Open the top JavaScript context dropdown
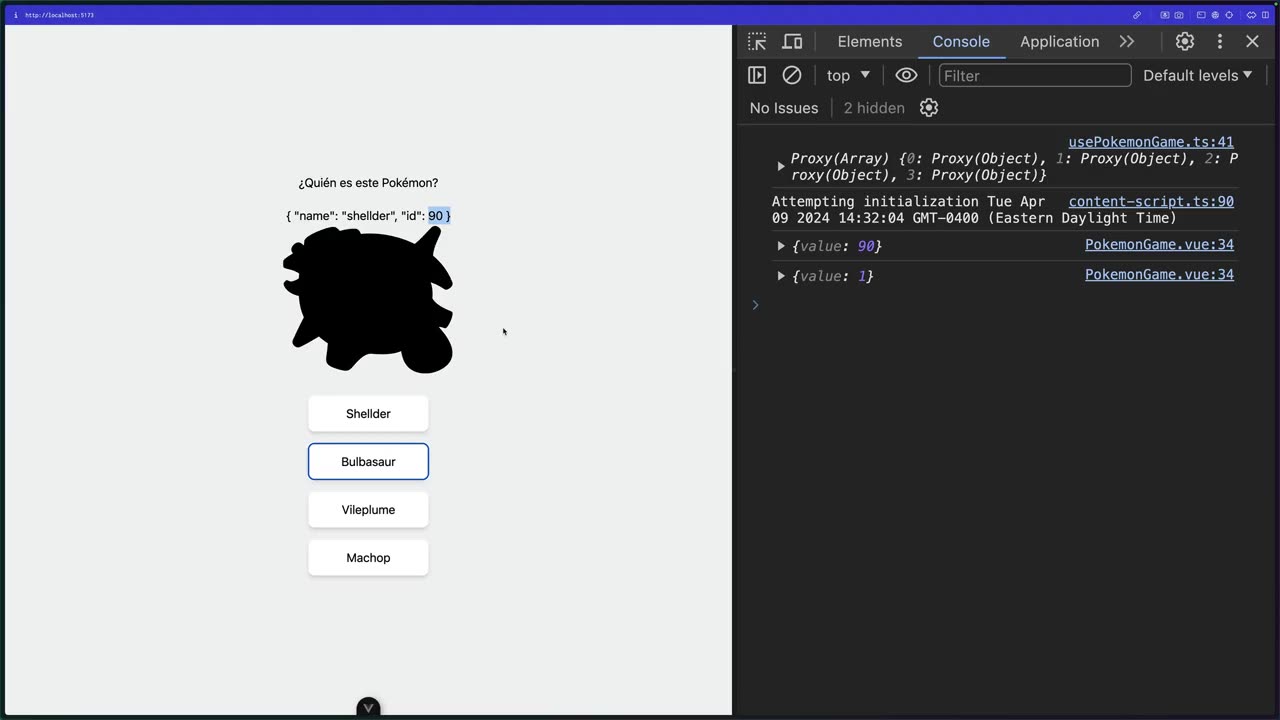The width and height of the screenshot is (1280, 720). pos(848,75)
